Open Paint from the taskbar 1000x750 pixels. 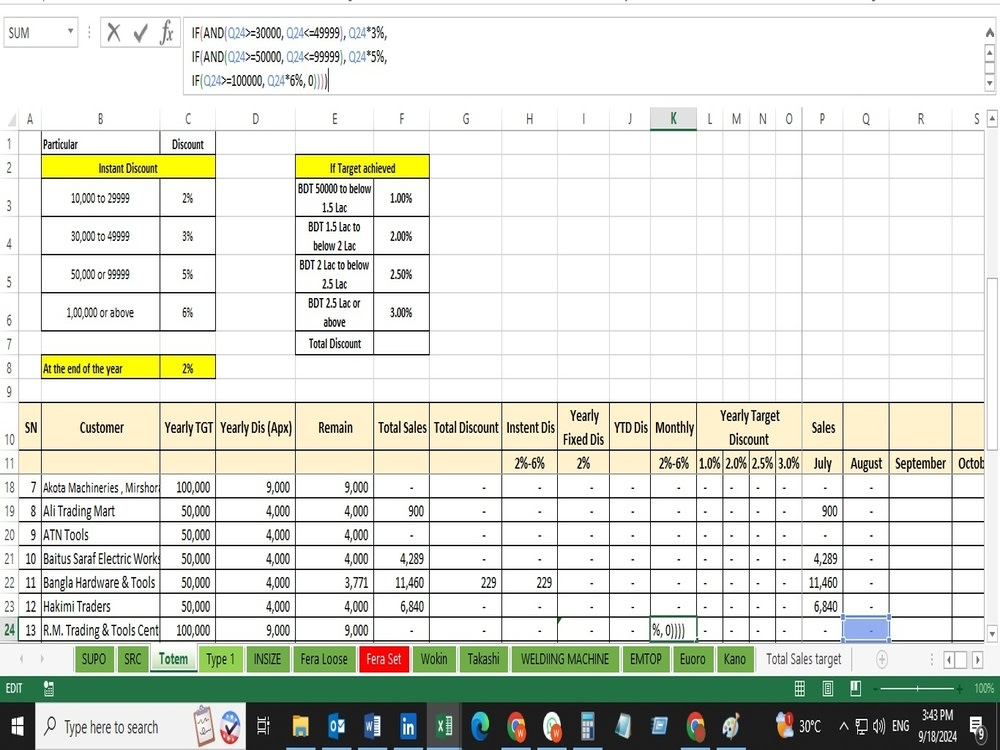coord(732,726)
